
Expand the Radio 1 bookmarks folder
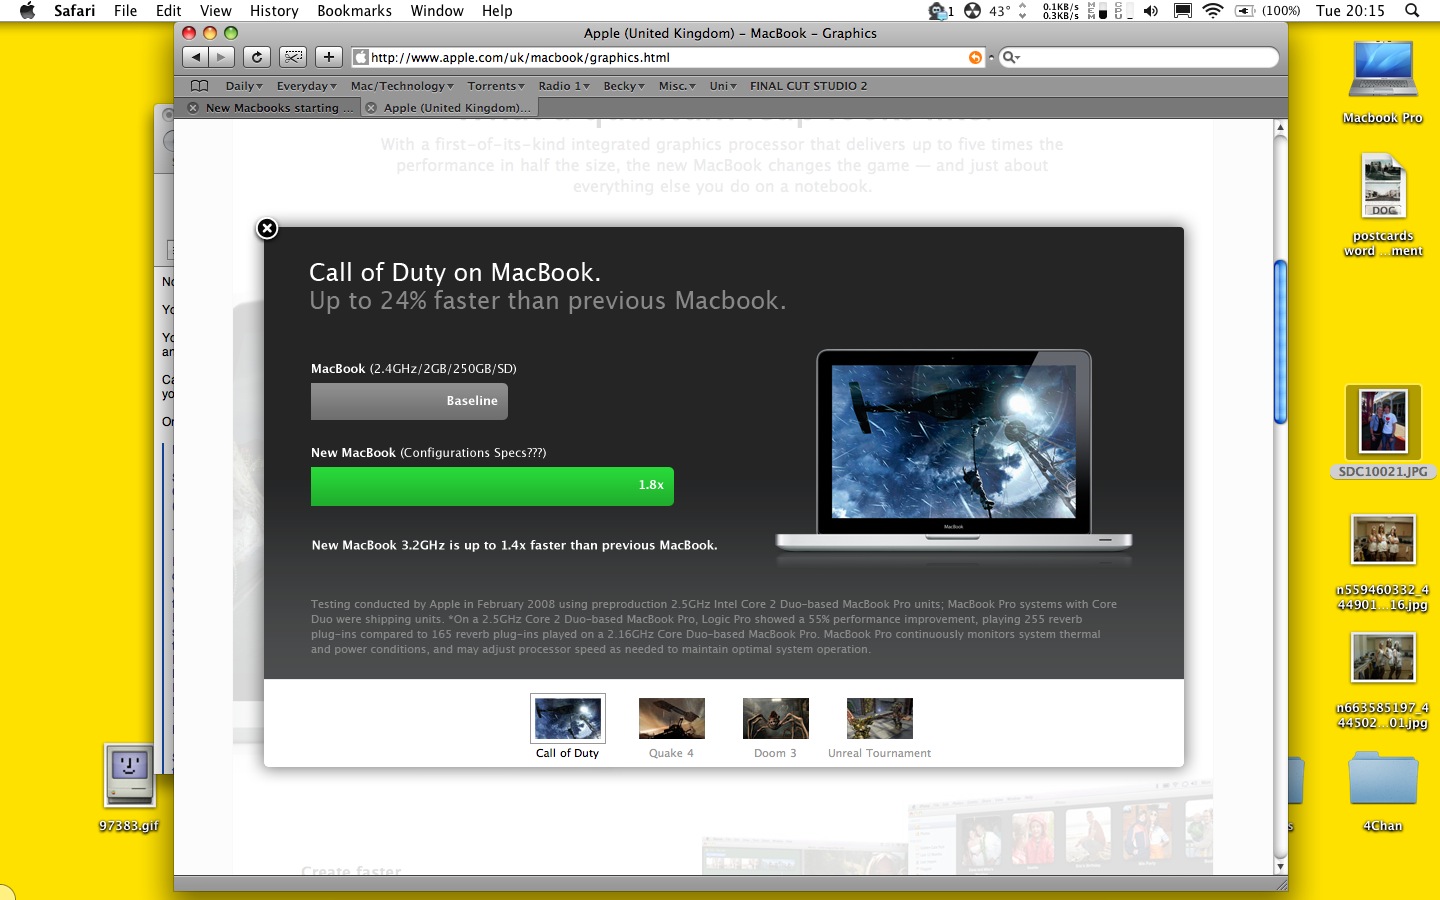tap(564, 86)
